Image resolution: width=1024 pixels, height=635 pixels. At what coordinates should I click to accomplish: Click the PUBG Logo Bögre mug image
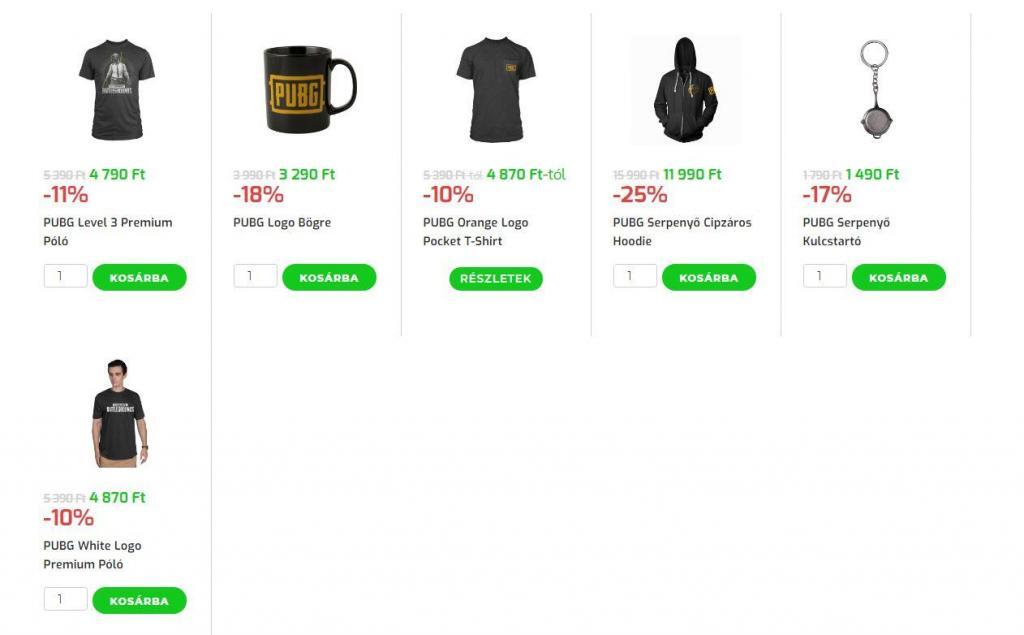[x=306, y=90]
